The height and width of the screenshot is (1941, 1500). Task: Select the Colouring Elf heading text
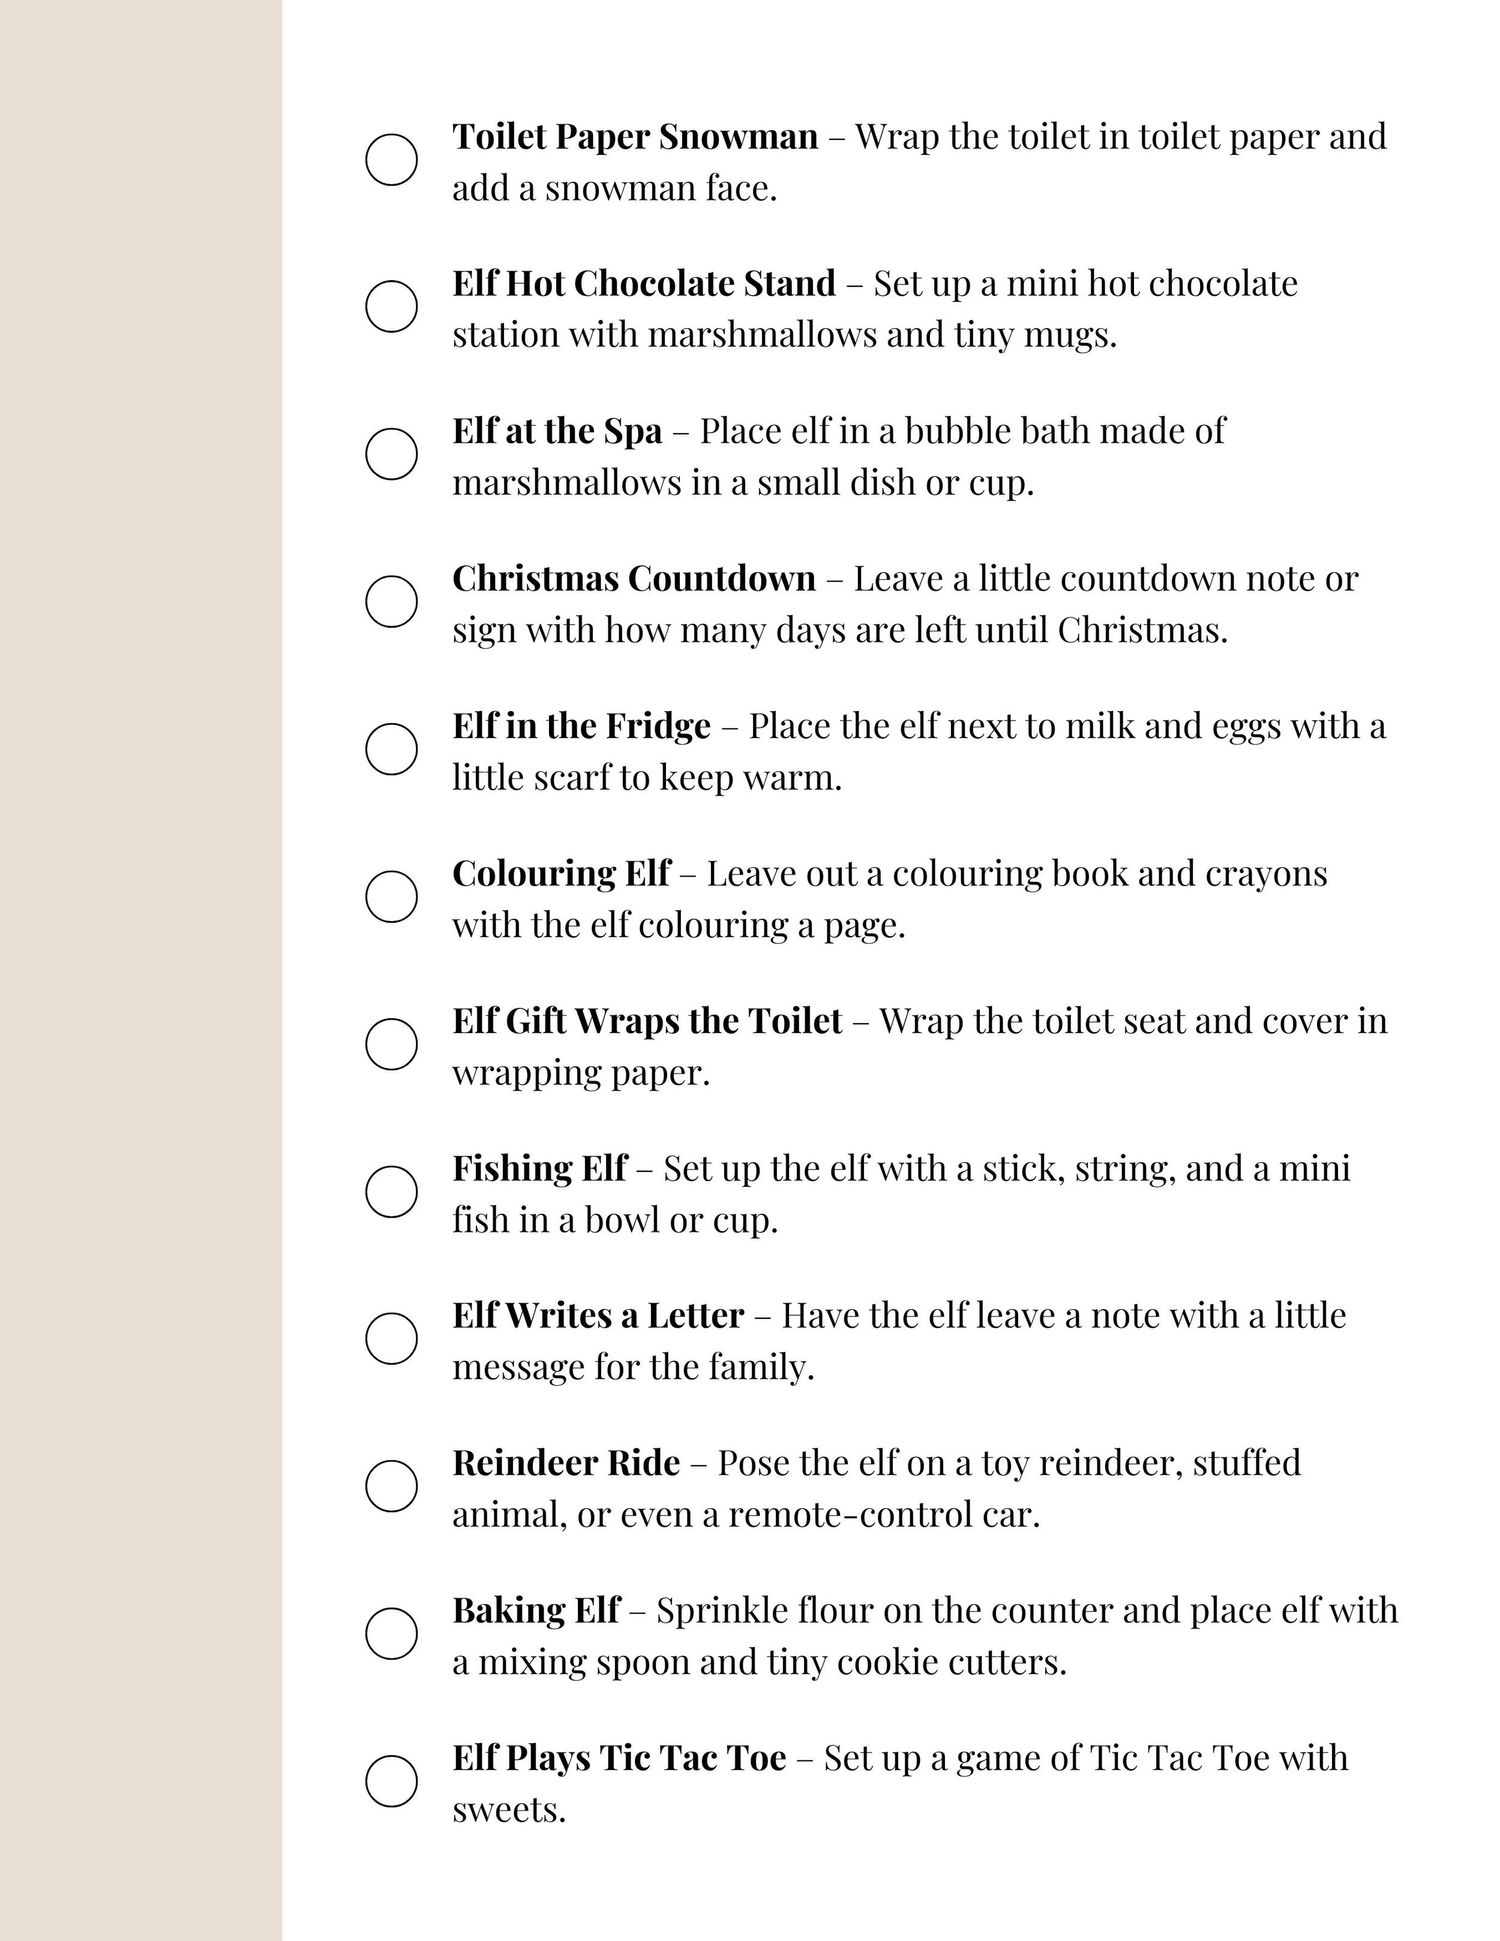click(x=561, y=874)
